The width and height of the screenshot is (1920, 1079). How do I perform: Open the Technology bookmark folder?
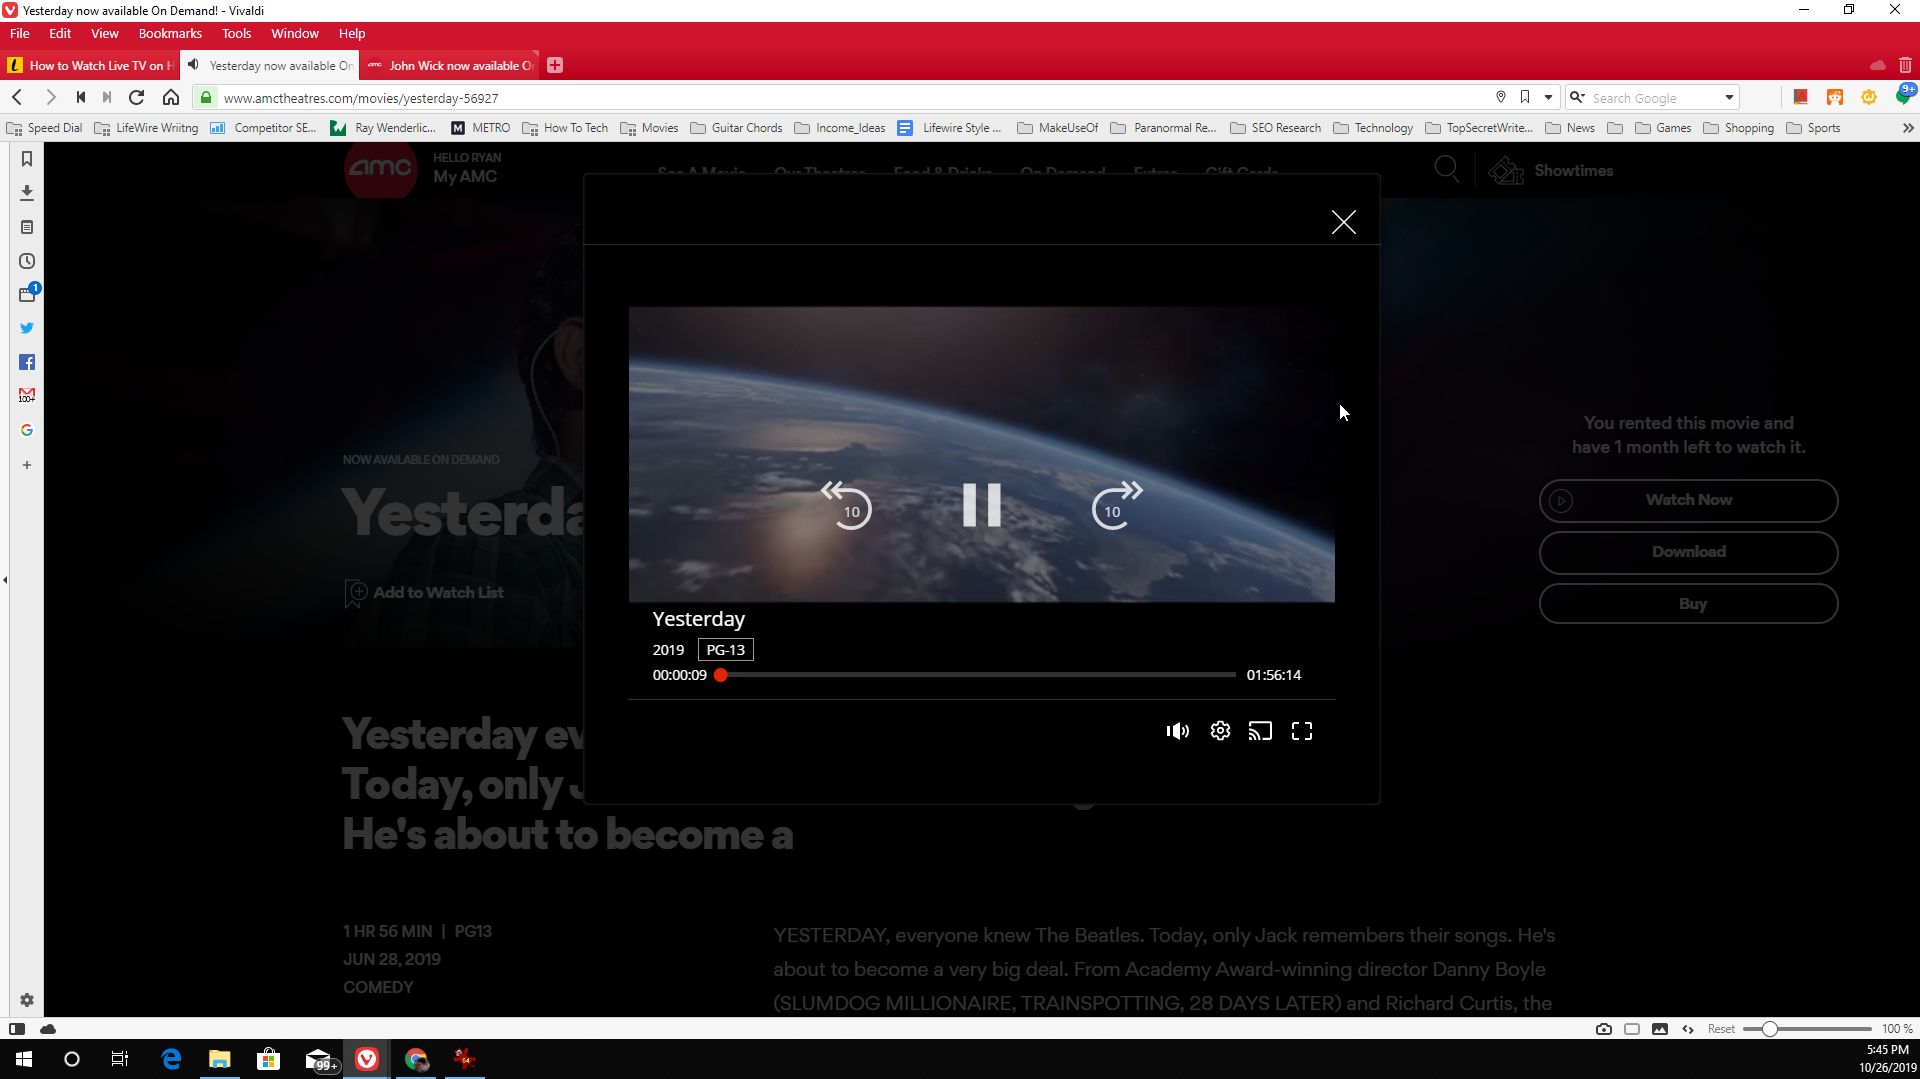[x=1373, y=128]
